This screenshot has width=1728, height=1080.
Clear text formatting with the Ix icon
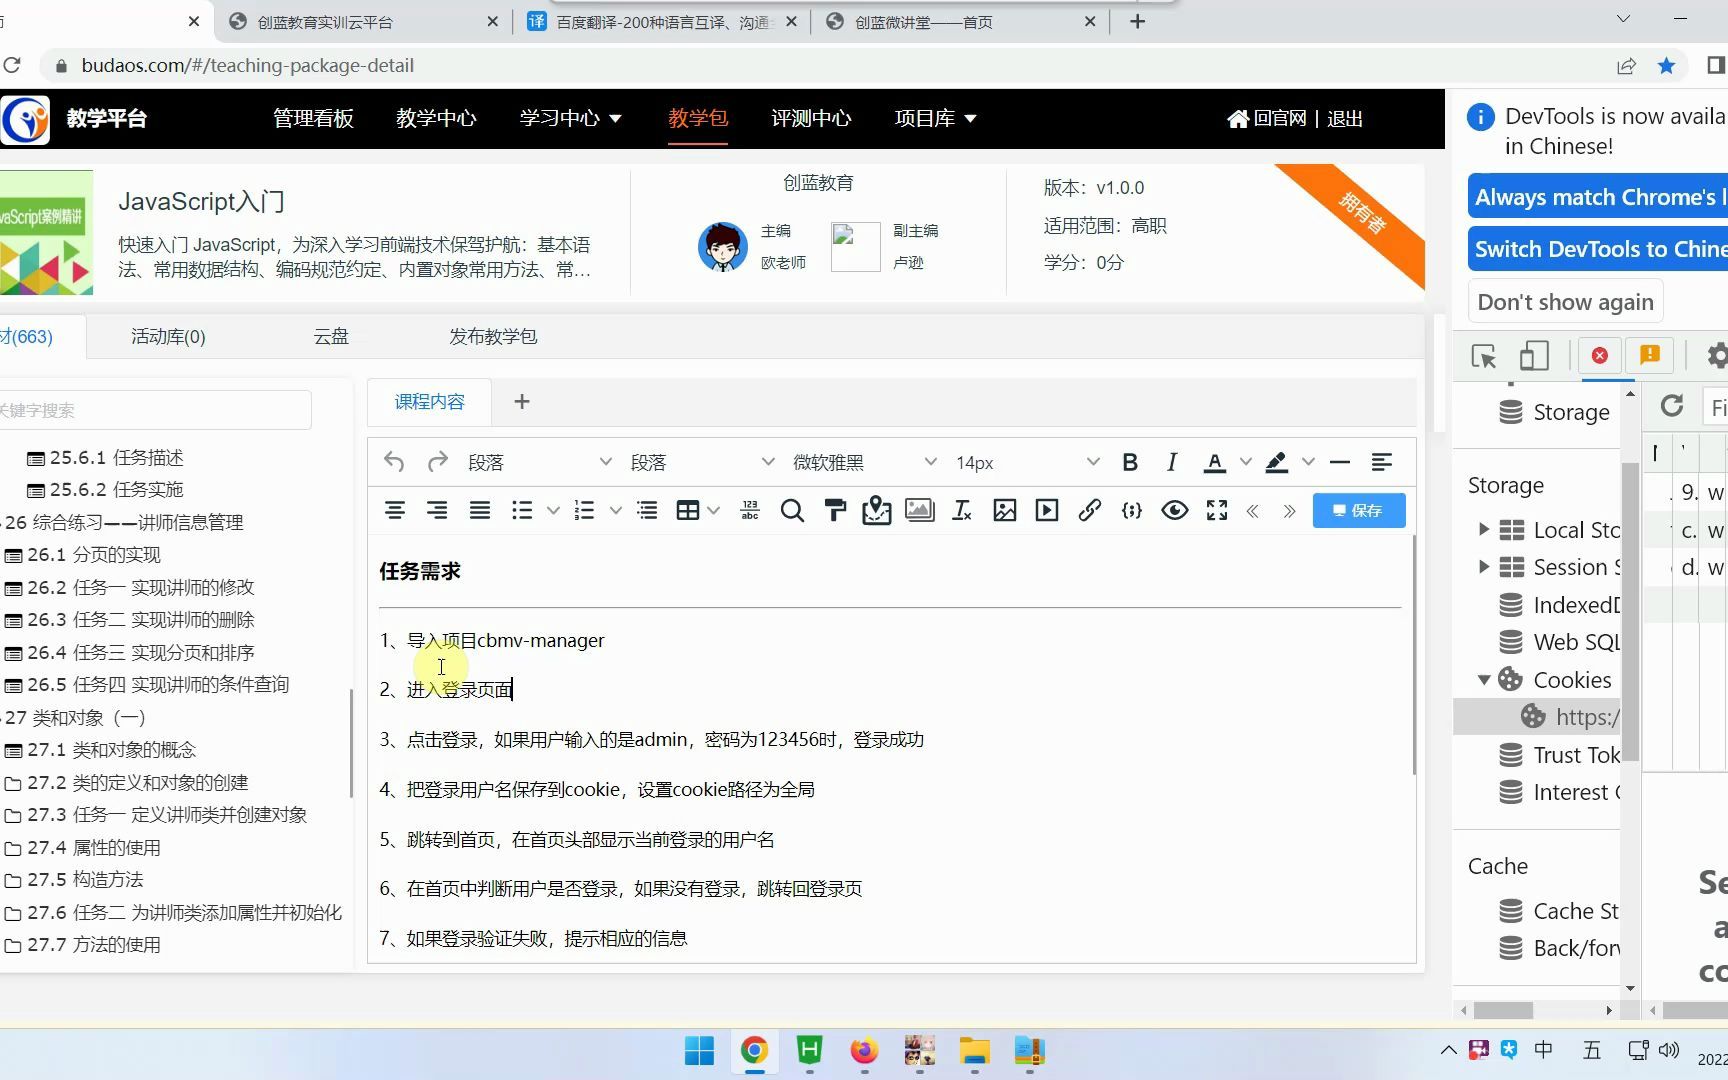(x=961, y=510)
